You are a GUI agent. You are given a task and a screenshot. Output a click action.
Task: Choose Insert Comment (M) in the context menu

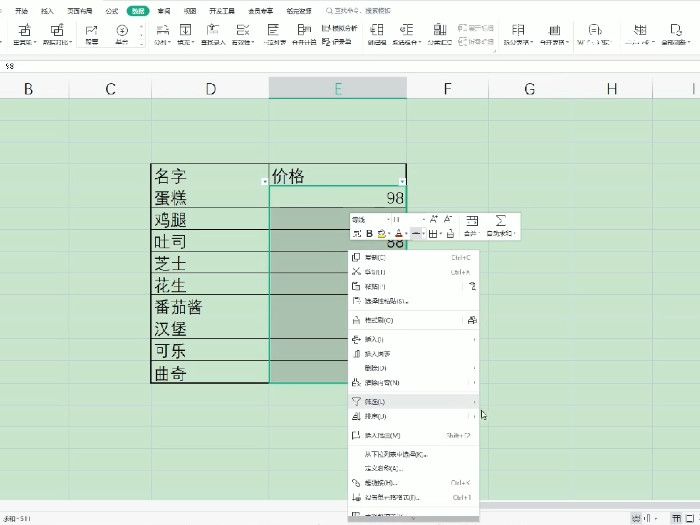coord(413,435)
